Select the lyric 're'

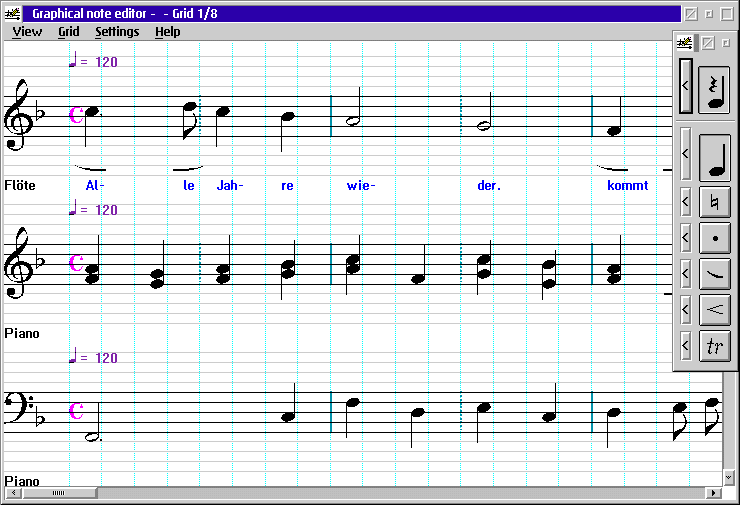point(287,185)
